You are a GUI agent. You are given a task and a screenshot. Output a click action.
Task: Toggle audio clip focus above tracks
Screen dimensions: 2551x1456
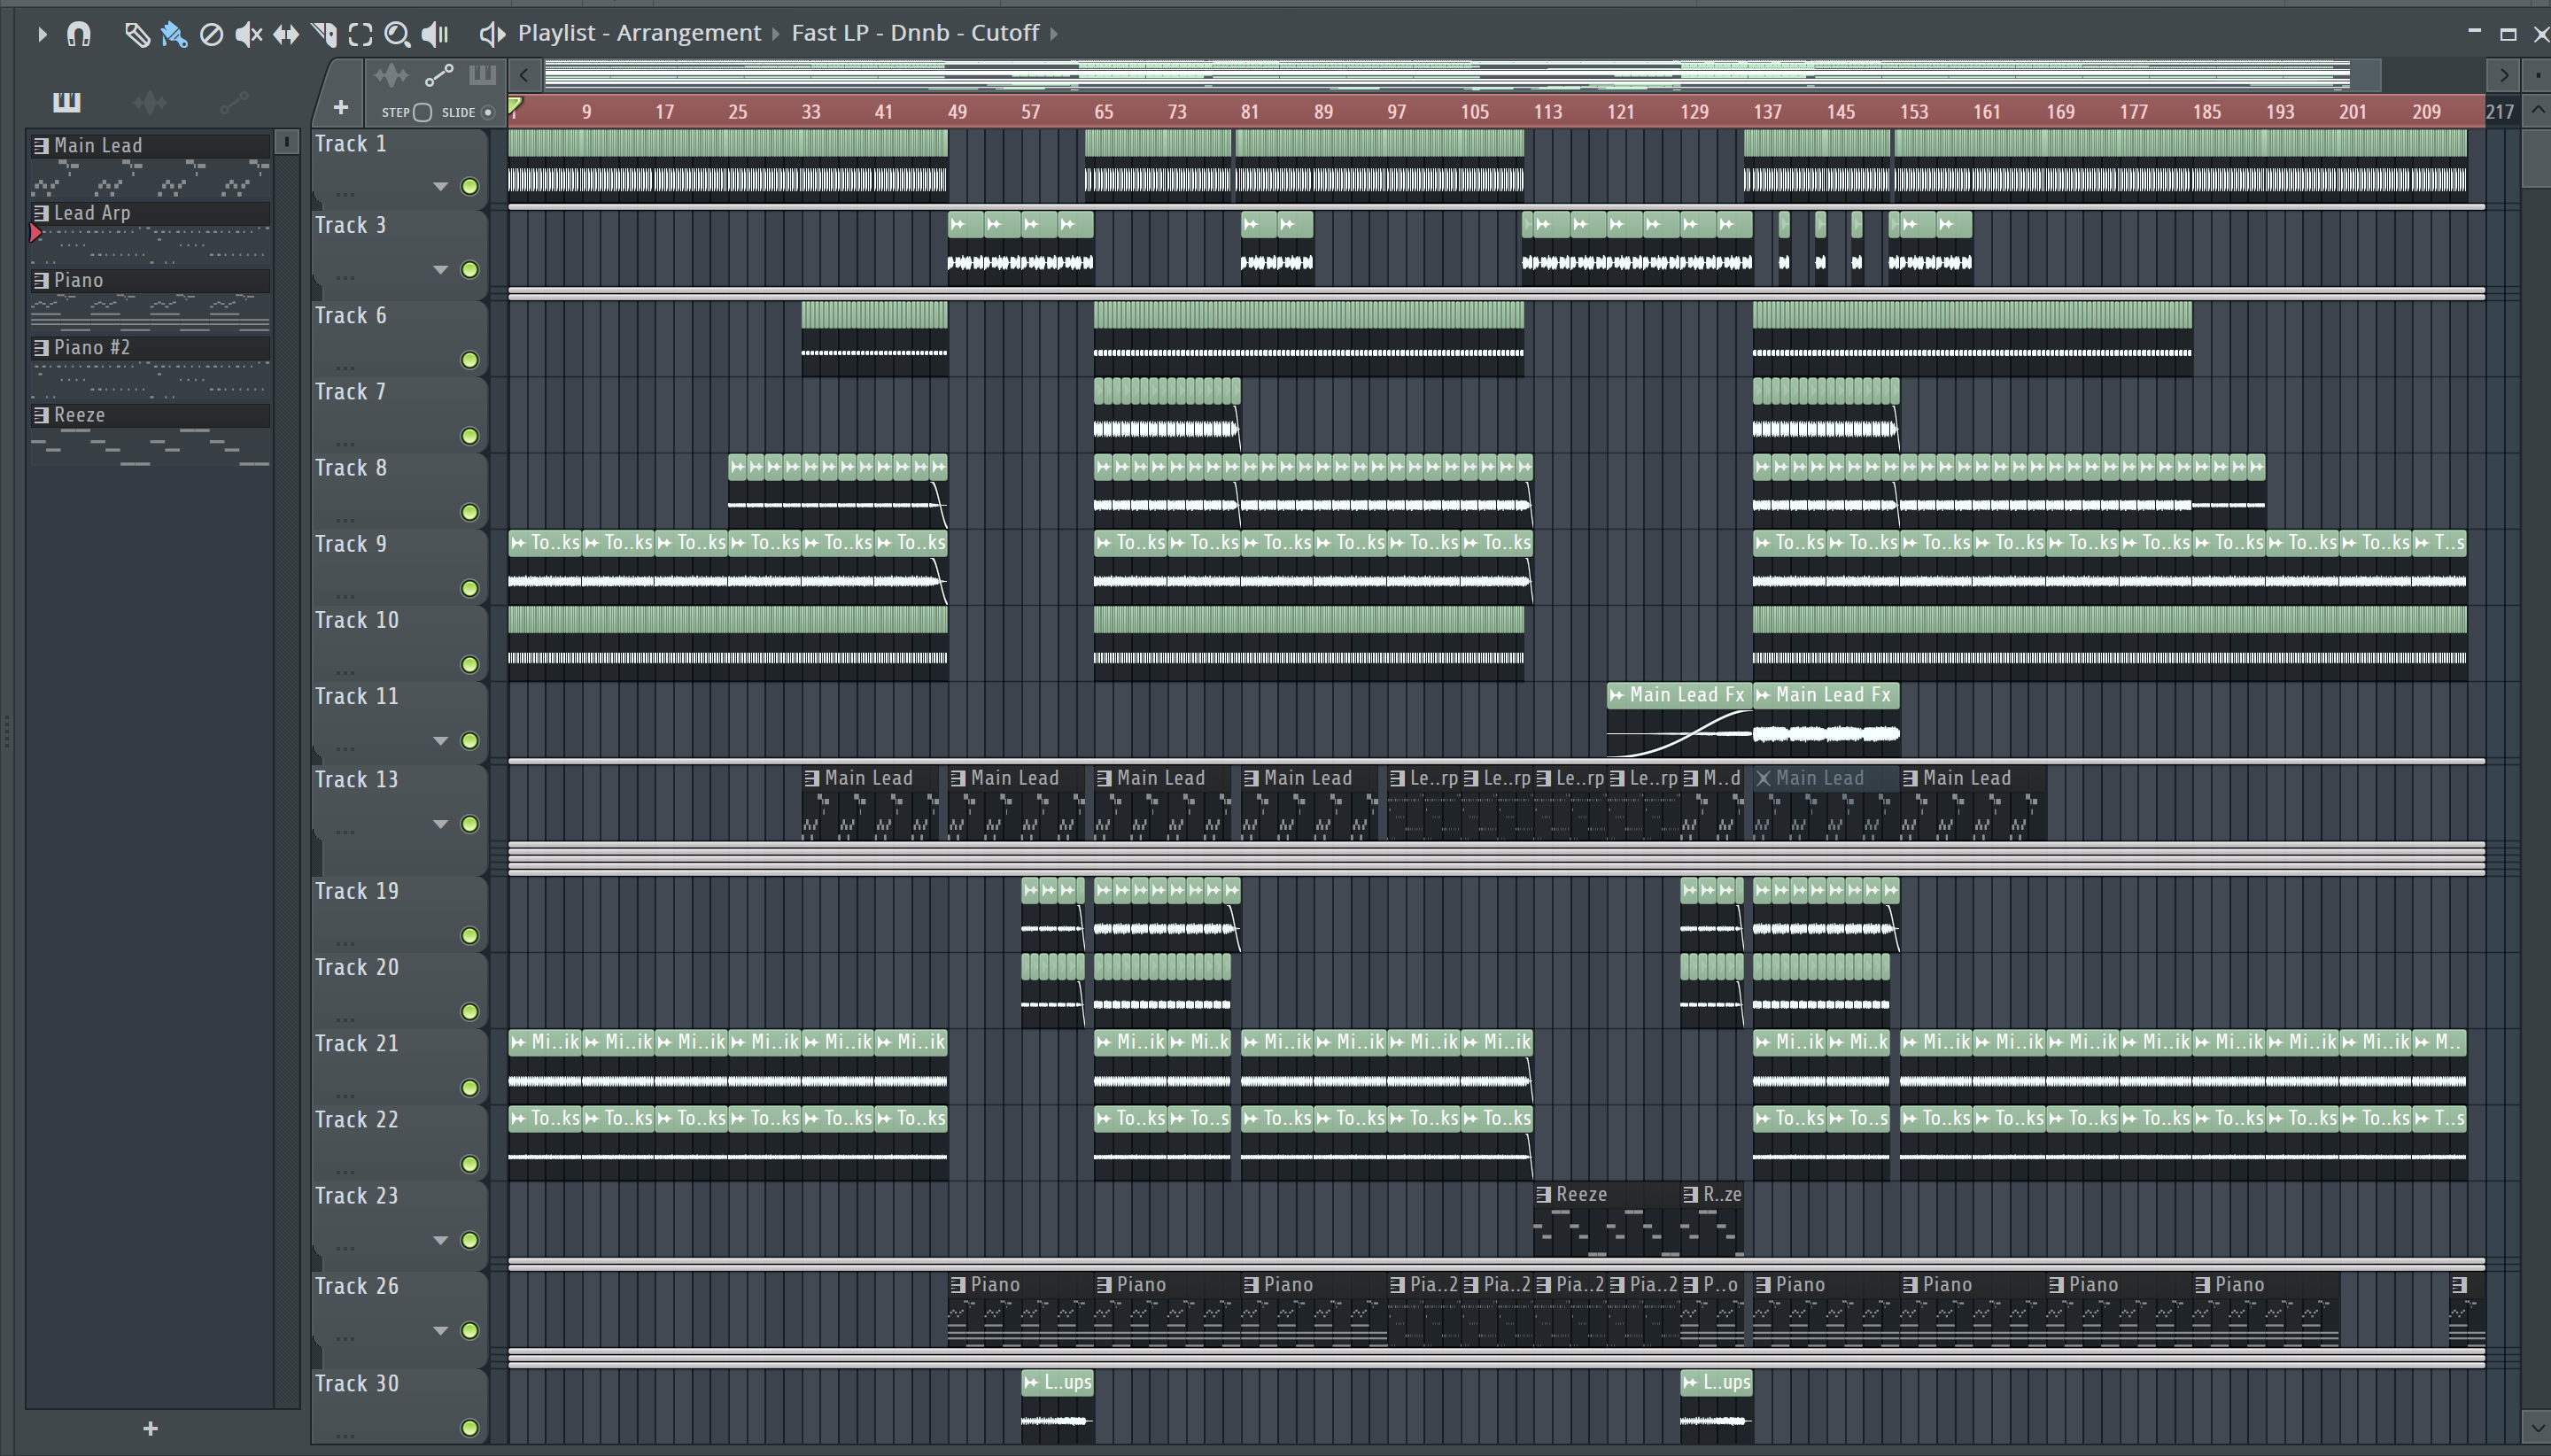[x=391, y=75]
